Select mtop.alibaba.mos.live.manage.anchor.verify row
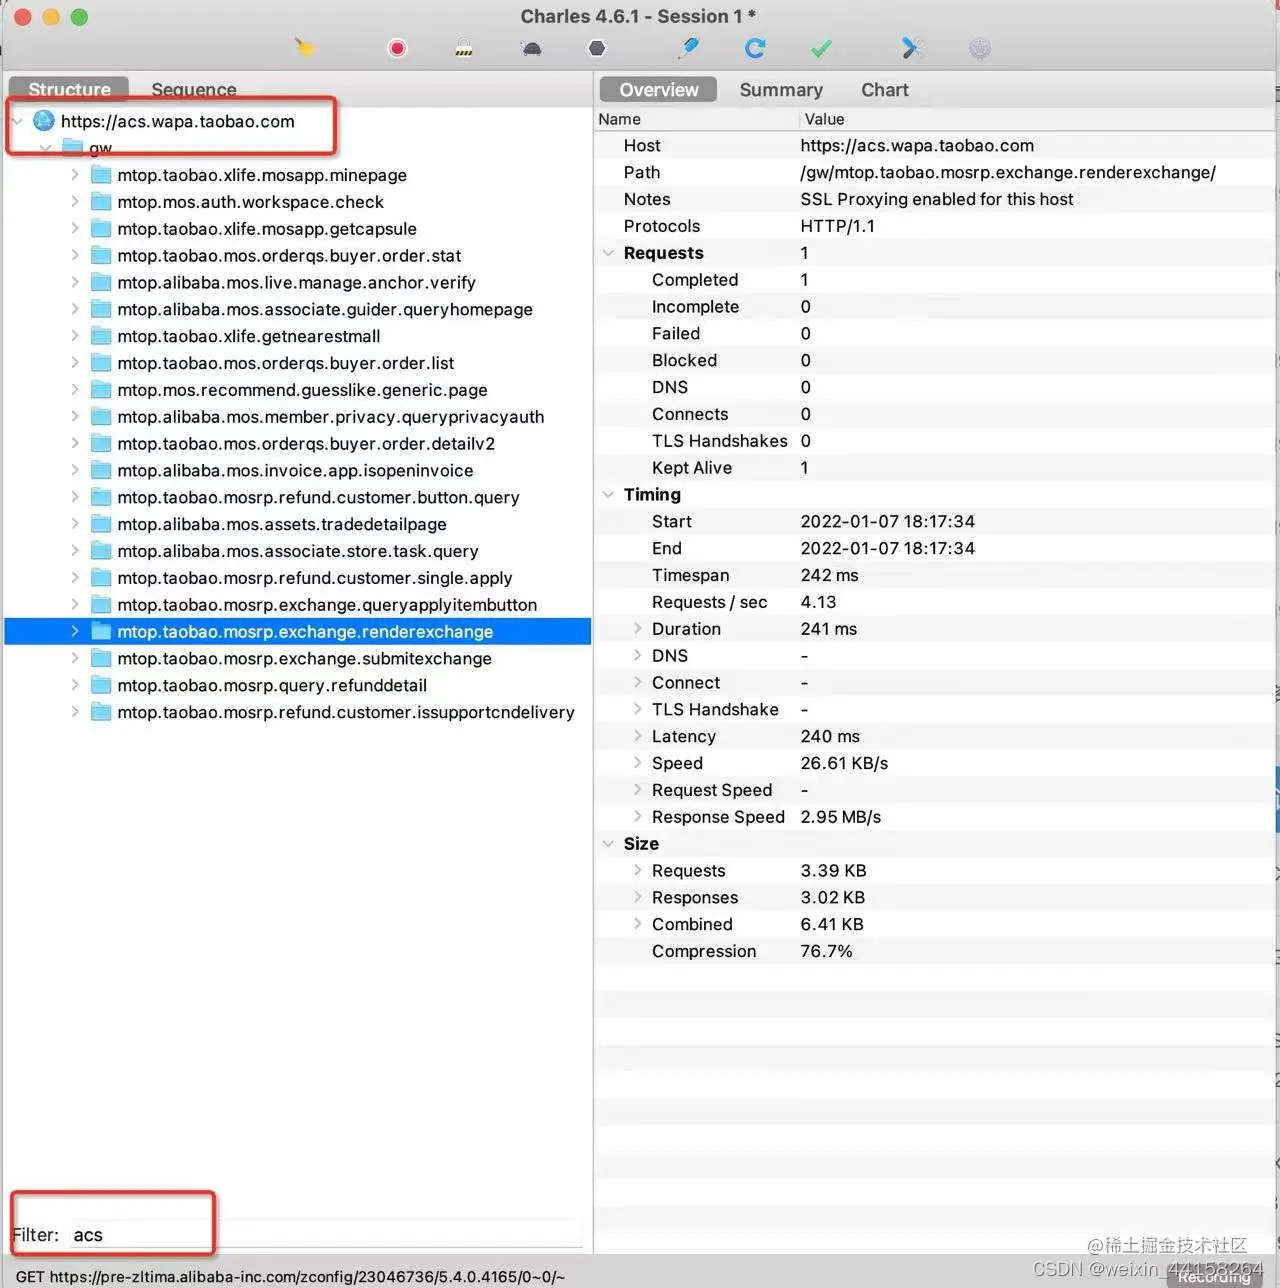This screenshot has height=1288, width=1280. pyautogui.click(x=296, y=282)
